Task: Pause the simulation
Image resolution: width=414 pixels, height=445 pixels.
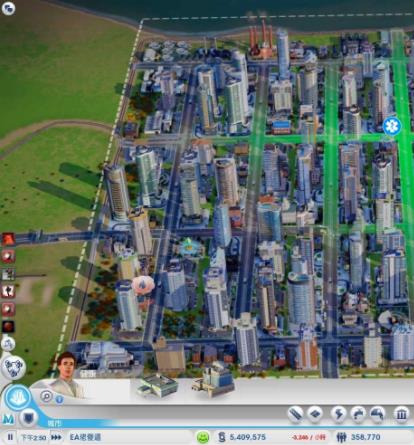Action: pos(10,437)
